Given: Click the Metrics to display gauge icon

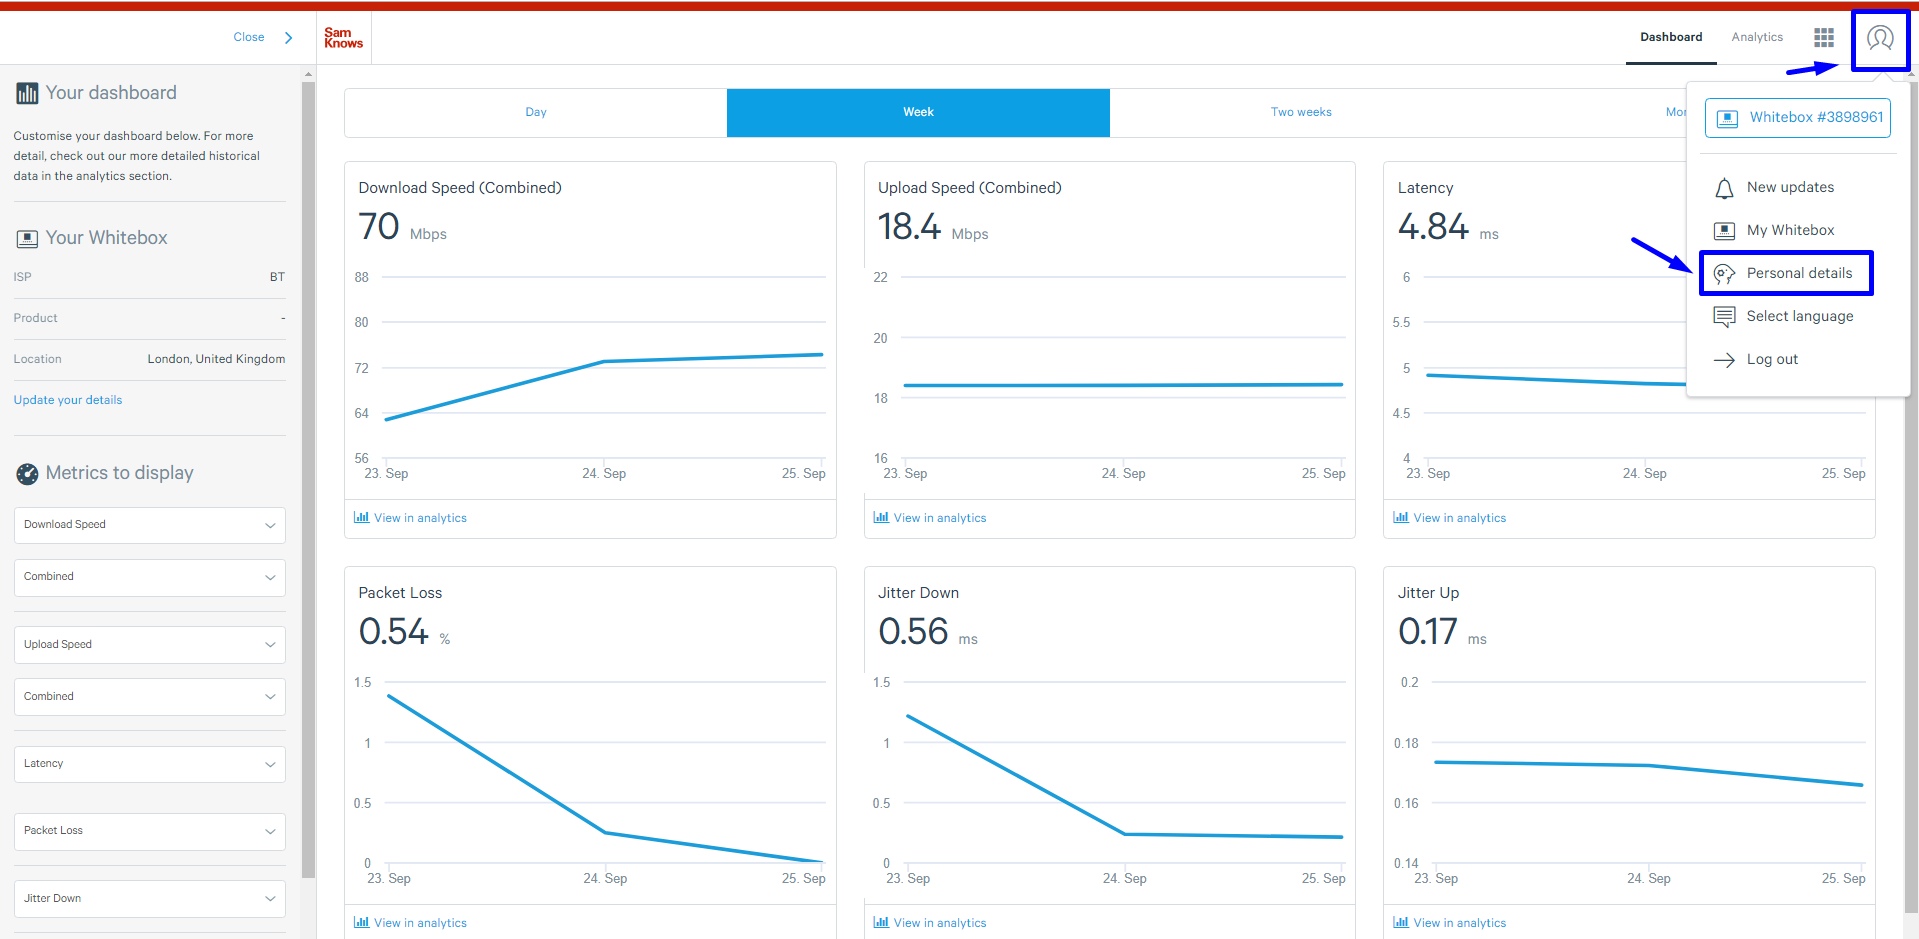Looking at the screenshot, I should (27, 474).
